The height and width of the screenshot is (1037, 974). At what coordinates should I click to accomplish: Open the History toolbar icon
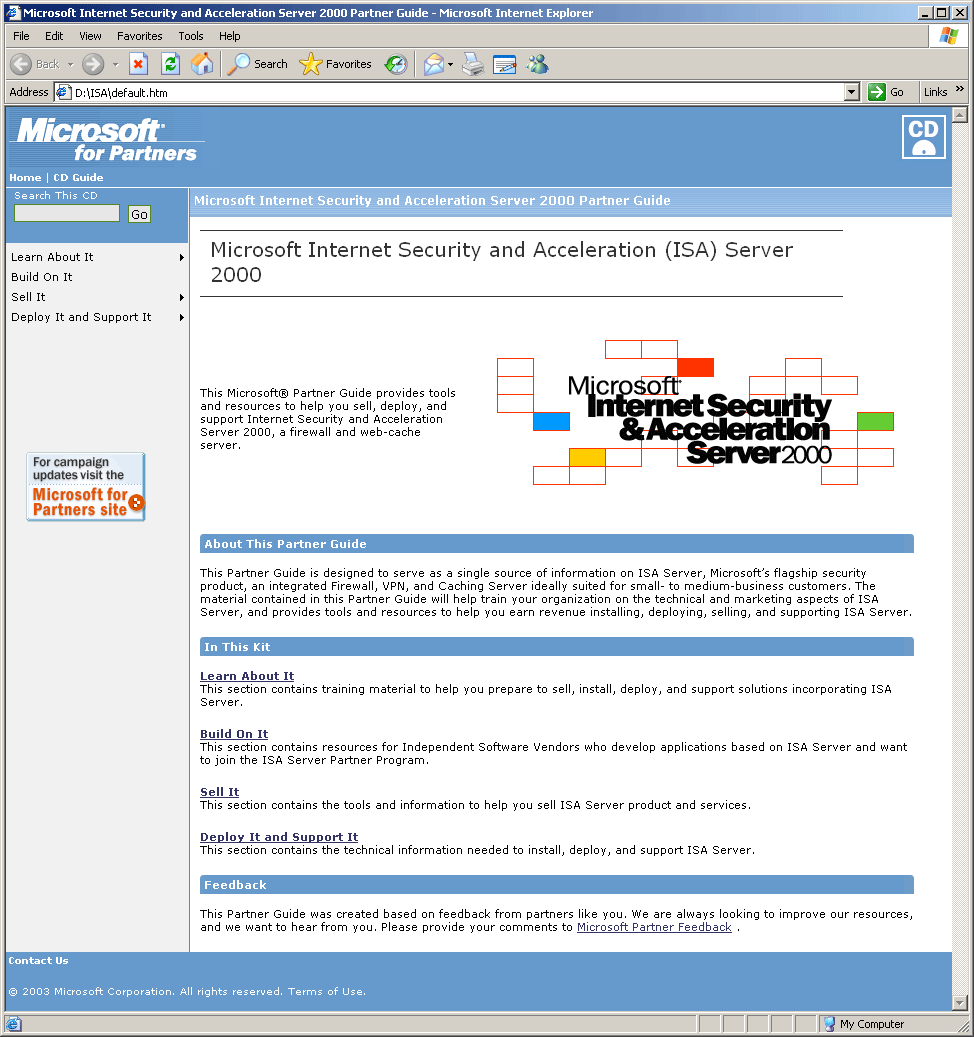[x=396, y=64]
